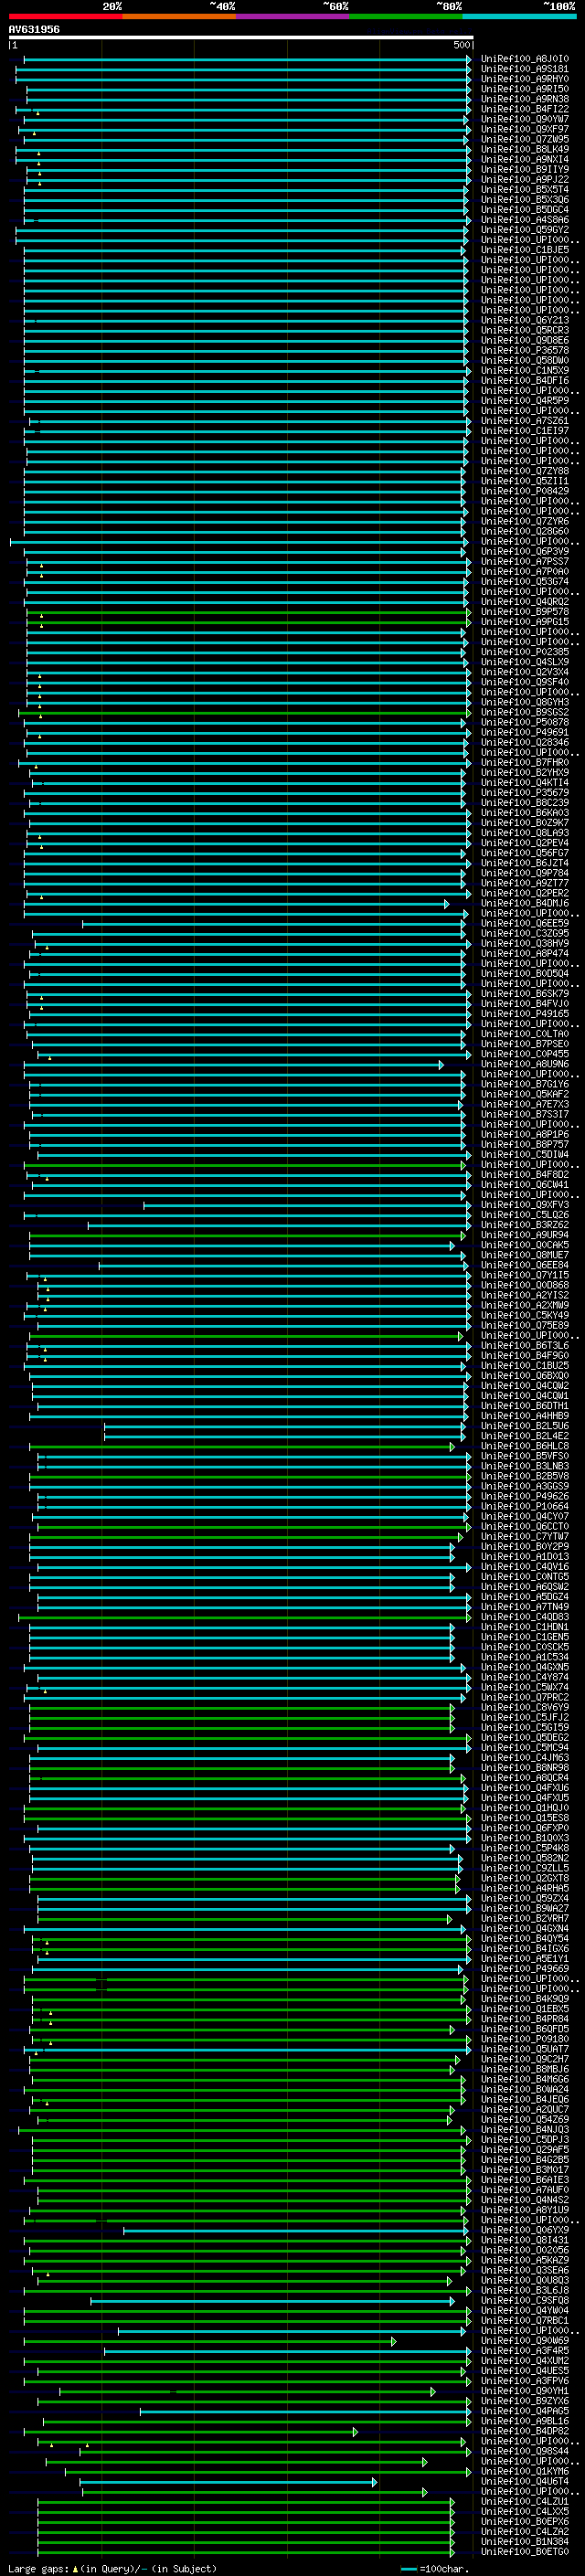Select the UniRef100_C1BJE5 label
Image resolution: width=585 pixels, height=2576 pixels.
(x=524, y=250)
